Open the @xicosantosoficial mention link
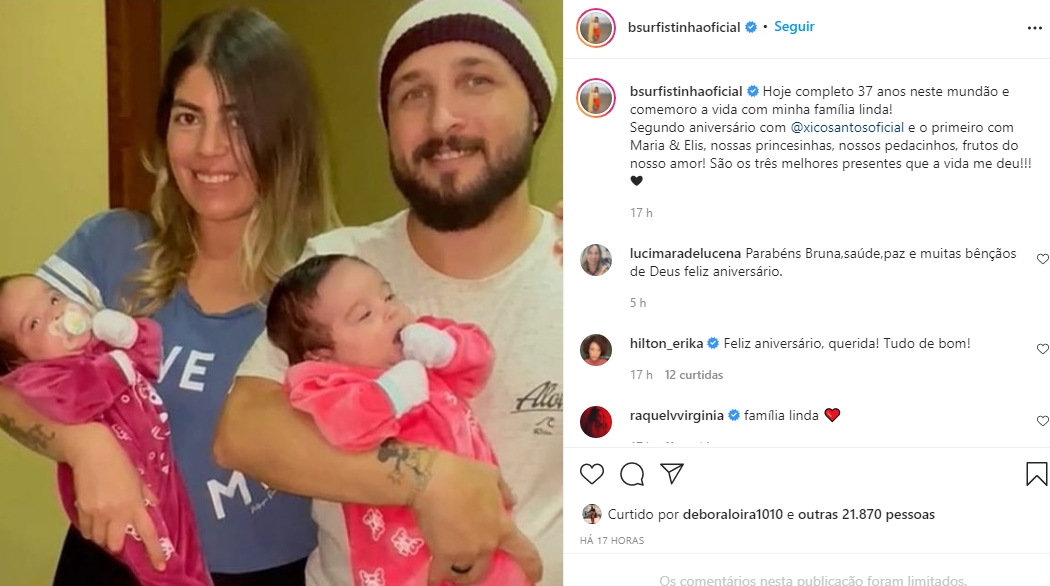This screenshot has width=1050, height=586. [847, 127]
